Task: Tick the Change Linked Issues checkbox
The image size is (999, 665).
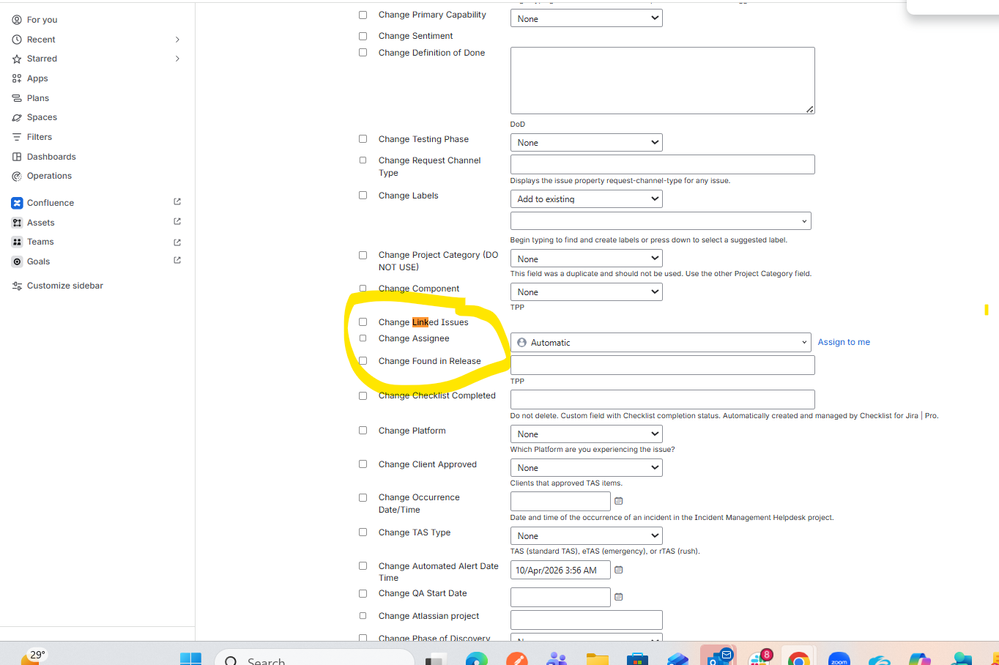Action: [363, 322]
